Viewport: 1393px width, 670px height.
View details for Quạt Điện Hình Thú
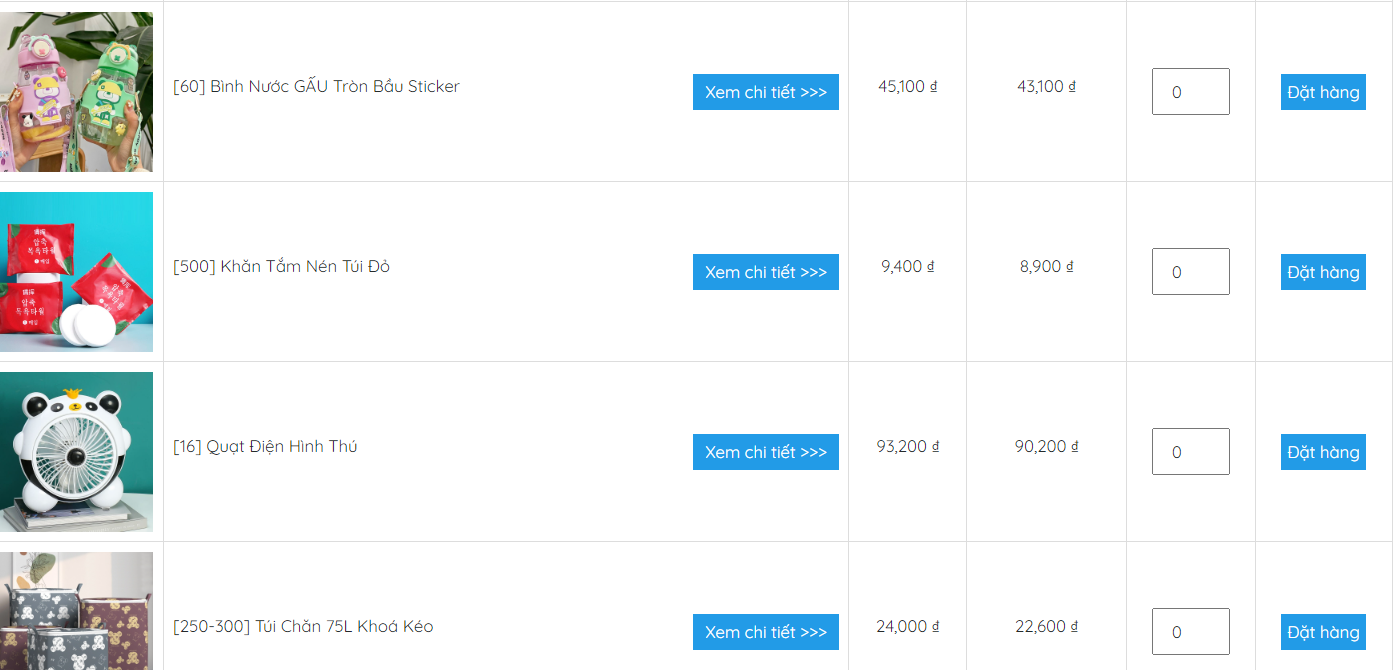click(x=766, y=452)
